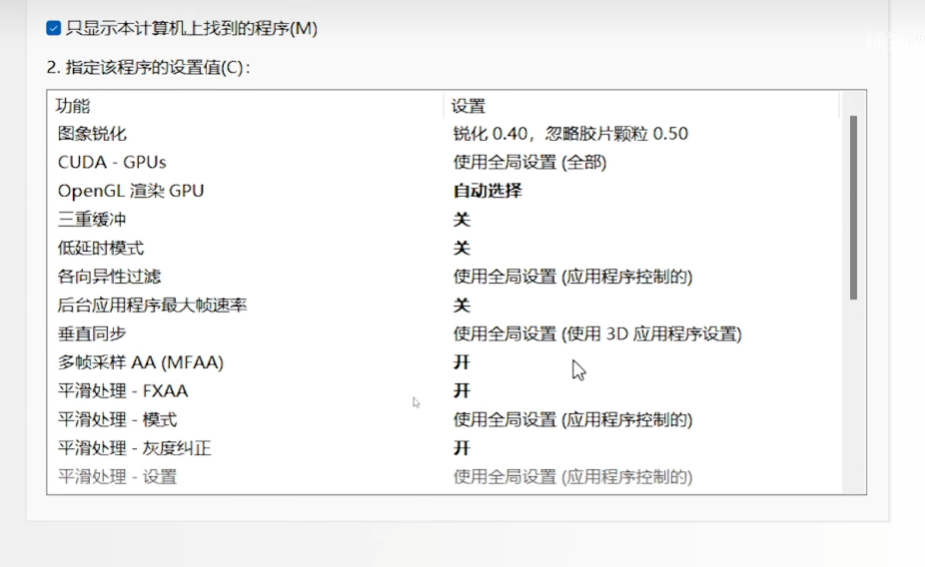Open 垂直同步 setting 使用 3D 应用程序设置

pos(597,334)
